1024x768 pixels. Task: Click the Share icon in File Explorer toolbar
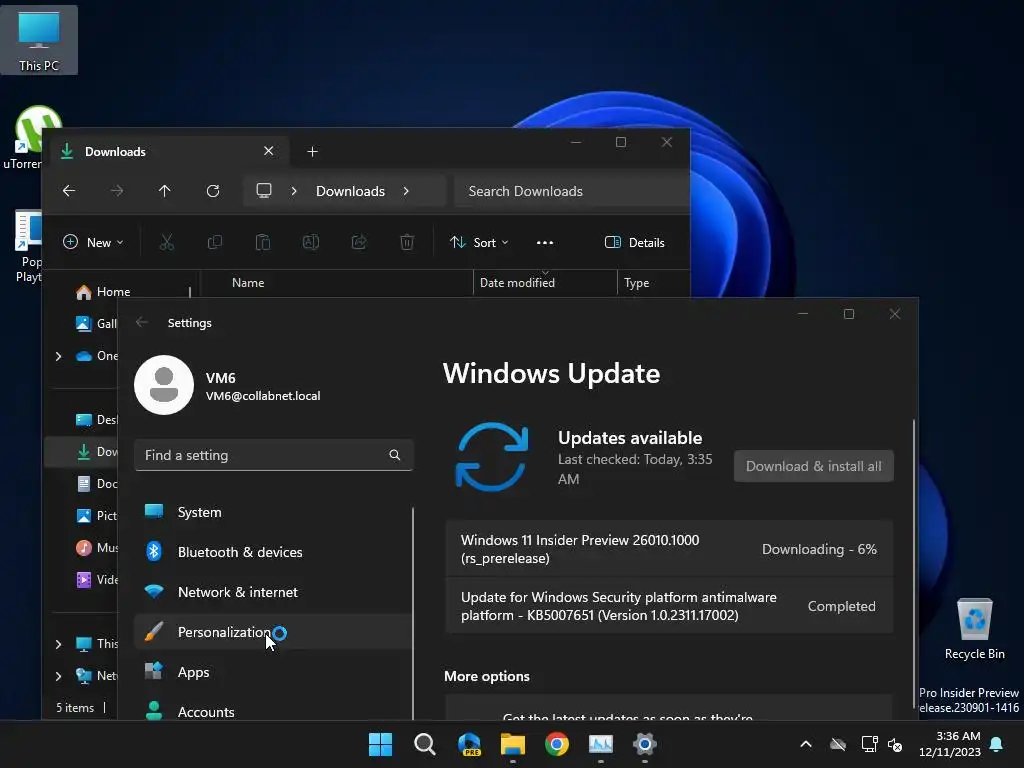(x=359, y=242)
